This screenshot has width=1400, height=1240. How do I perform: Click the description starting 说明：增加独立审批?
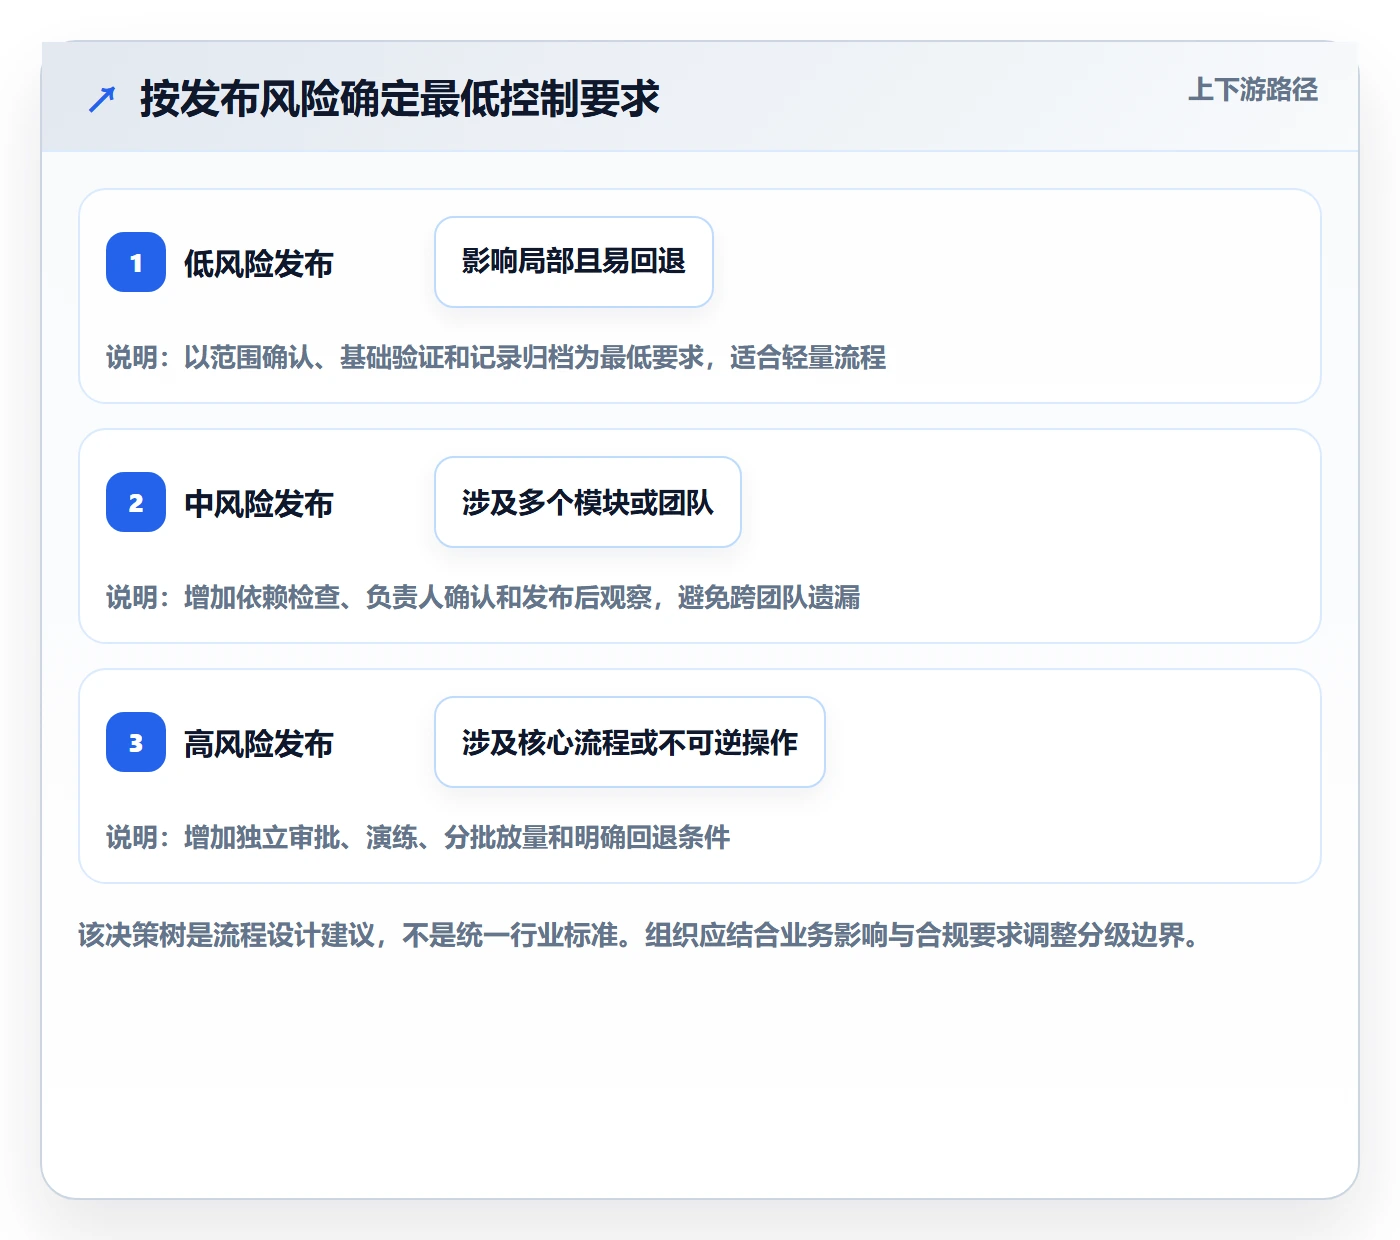tap(418, 838)
